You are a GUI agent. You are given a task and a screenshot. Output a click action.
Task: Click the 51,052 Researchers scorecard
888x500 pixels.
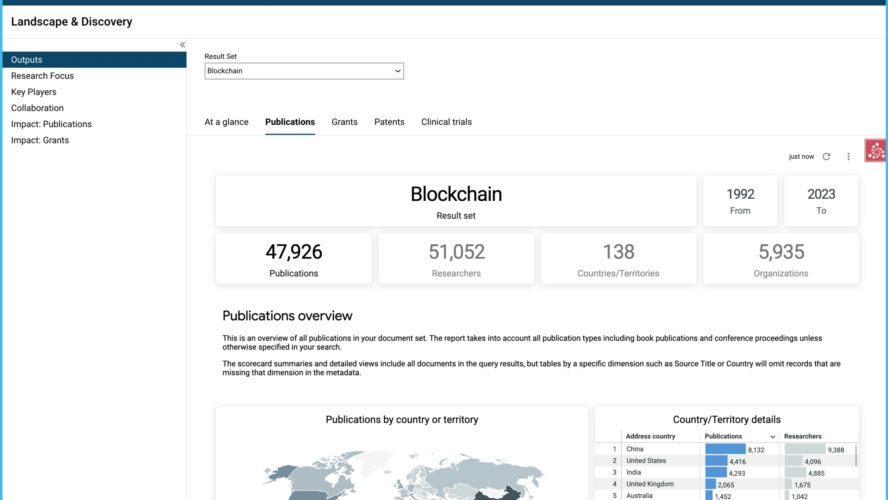pos(455,259)
